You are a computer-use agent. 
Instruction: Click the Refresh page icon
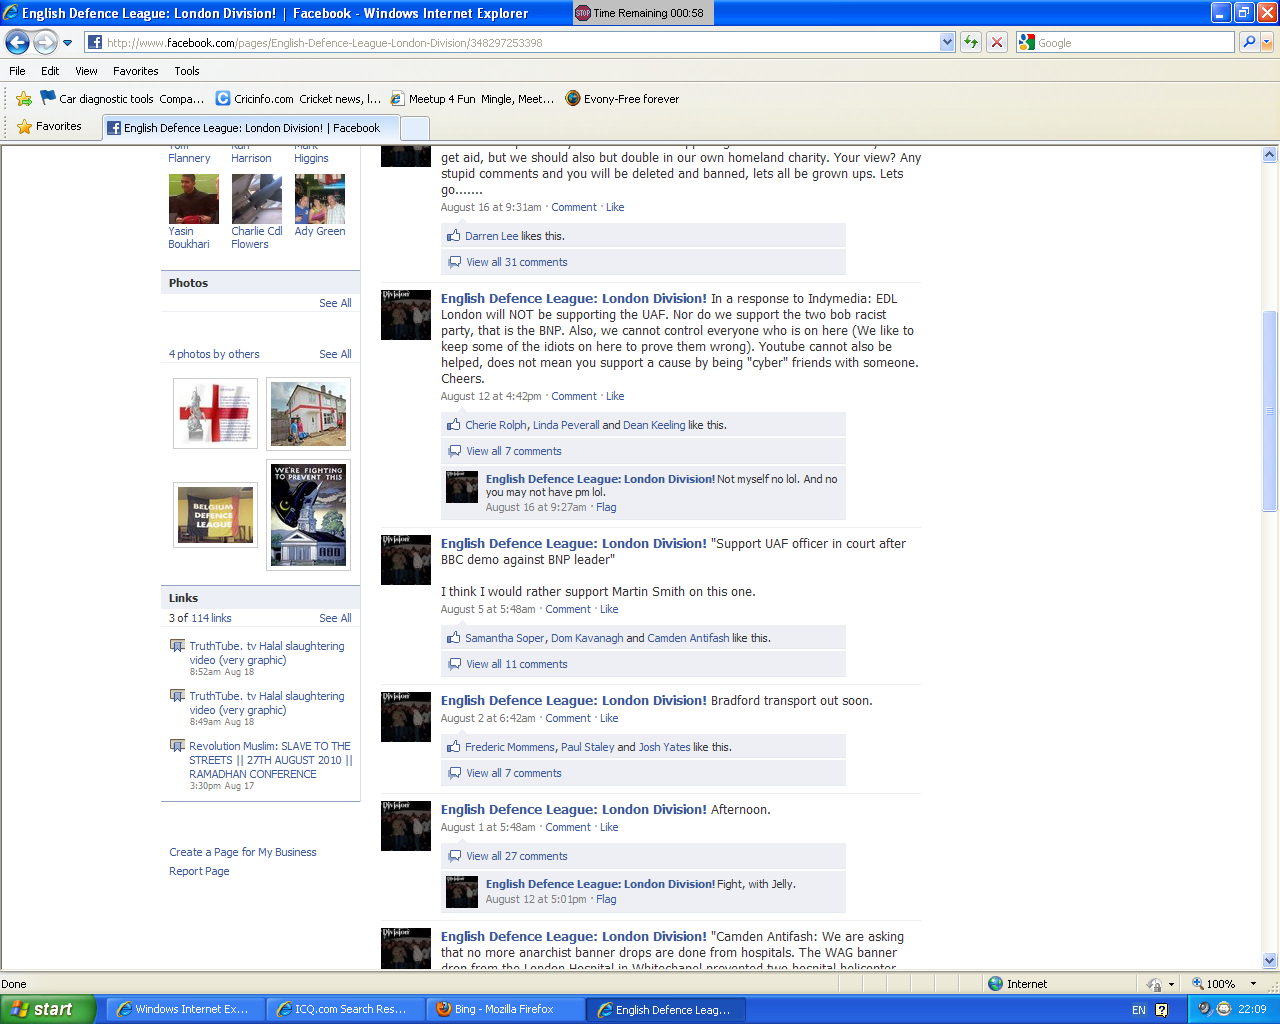tap(970, 42)
